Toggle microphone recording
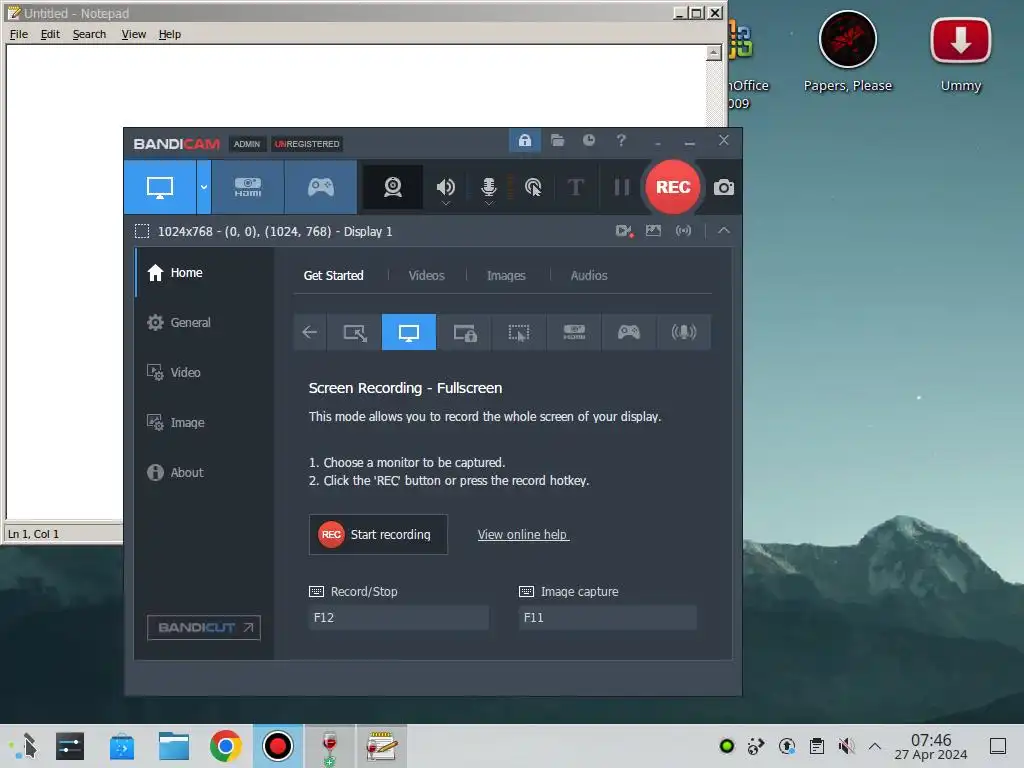The width and height of the screenshot is (1024, 768). (x=488, y=187)
